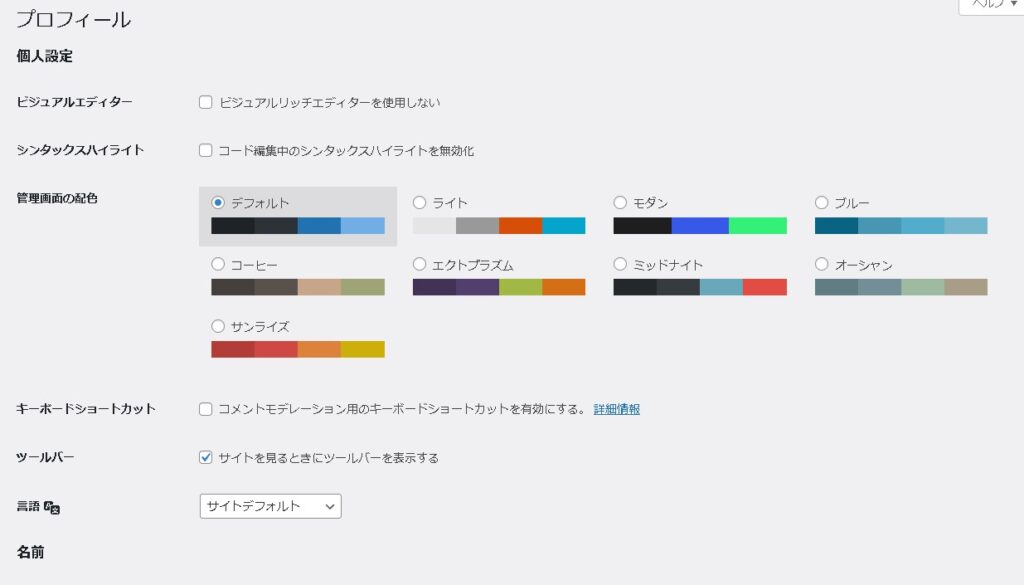Image resolution: width=1024 pixels, height=585 pixels.
Task: Select the コーヒー color scheme radio
Action: (x=218, y=265)
